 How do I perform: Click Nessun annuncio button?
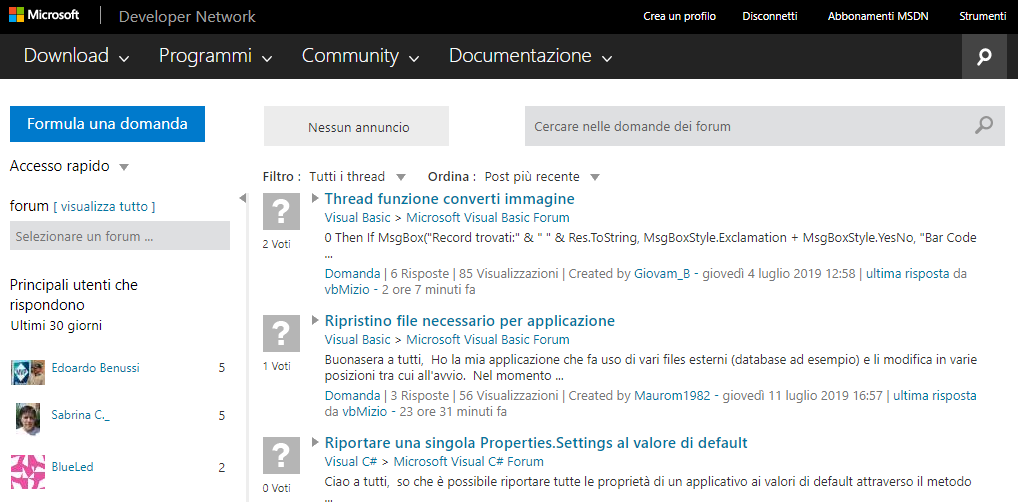356,126
